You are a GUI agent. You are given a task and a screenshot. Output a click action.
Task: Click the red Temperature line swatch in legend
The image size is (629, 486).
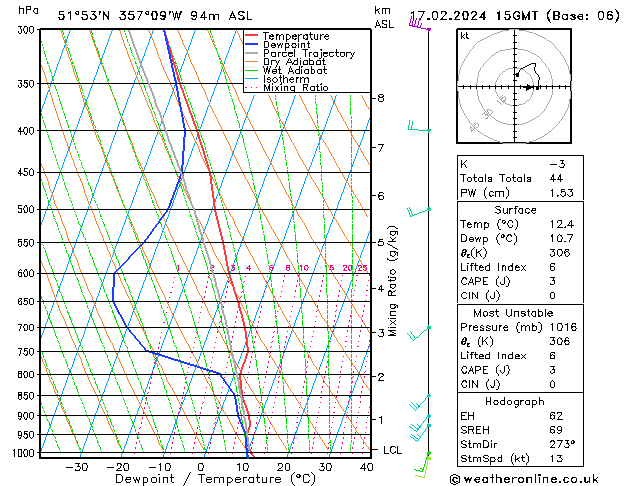click(x=252, y=36)
